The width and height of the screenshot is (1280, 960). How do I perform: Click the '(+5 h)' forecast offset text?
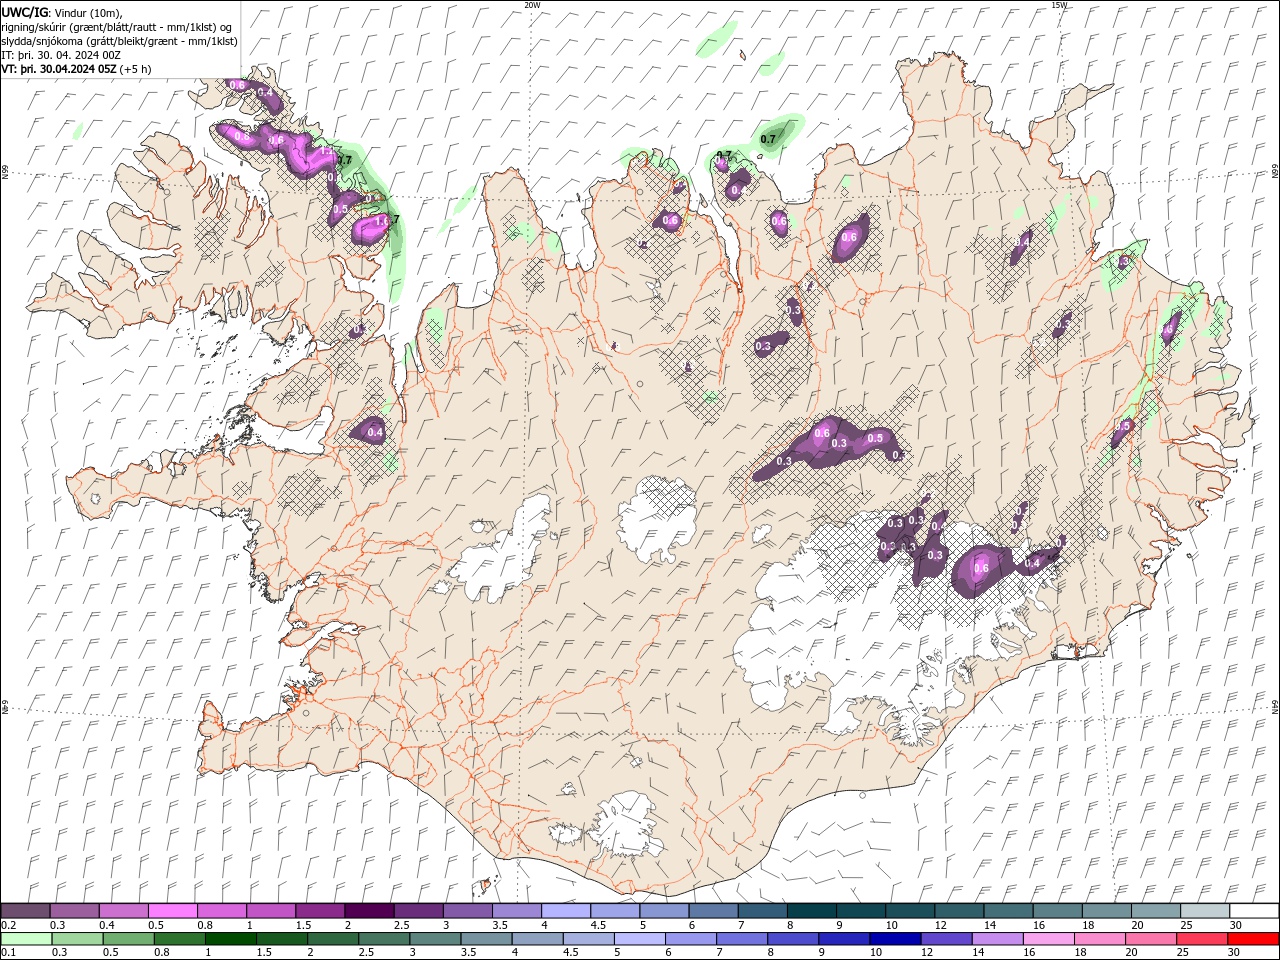tap(136, 69)
